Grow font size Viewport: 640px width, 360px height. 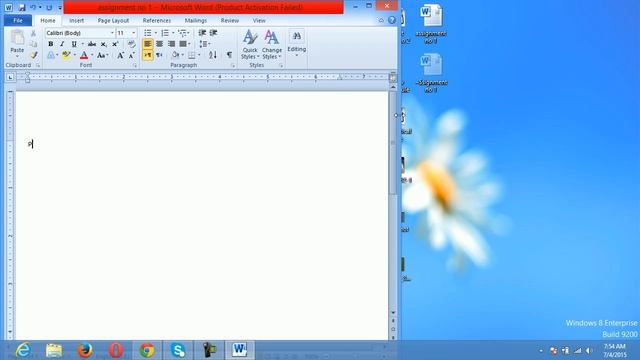(120, 55)
